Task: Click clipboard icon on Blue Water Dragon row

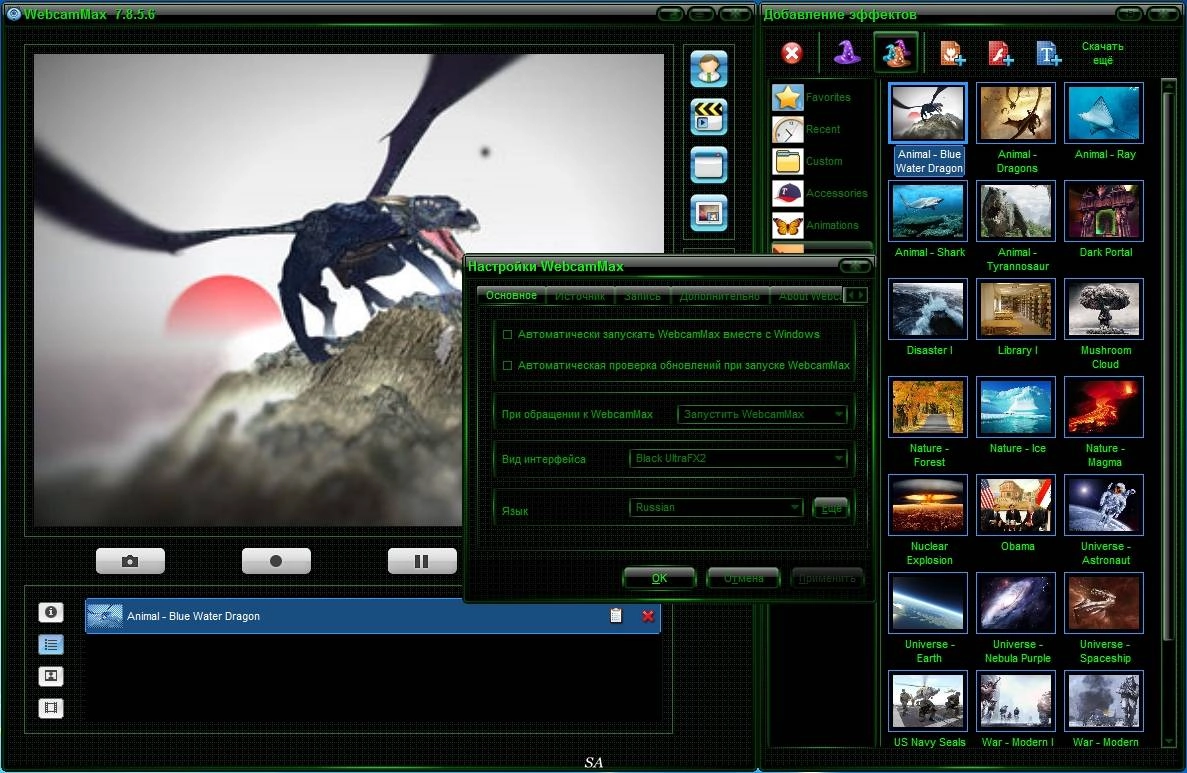Action: point(615,616)
